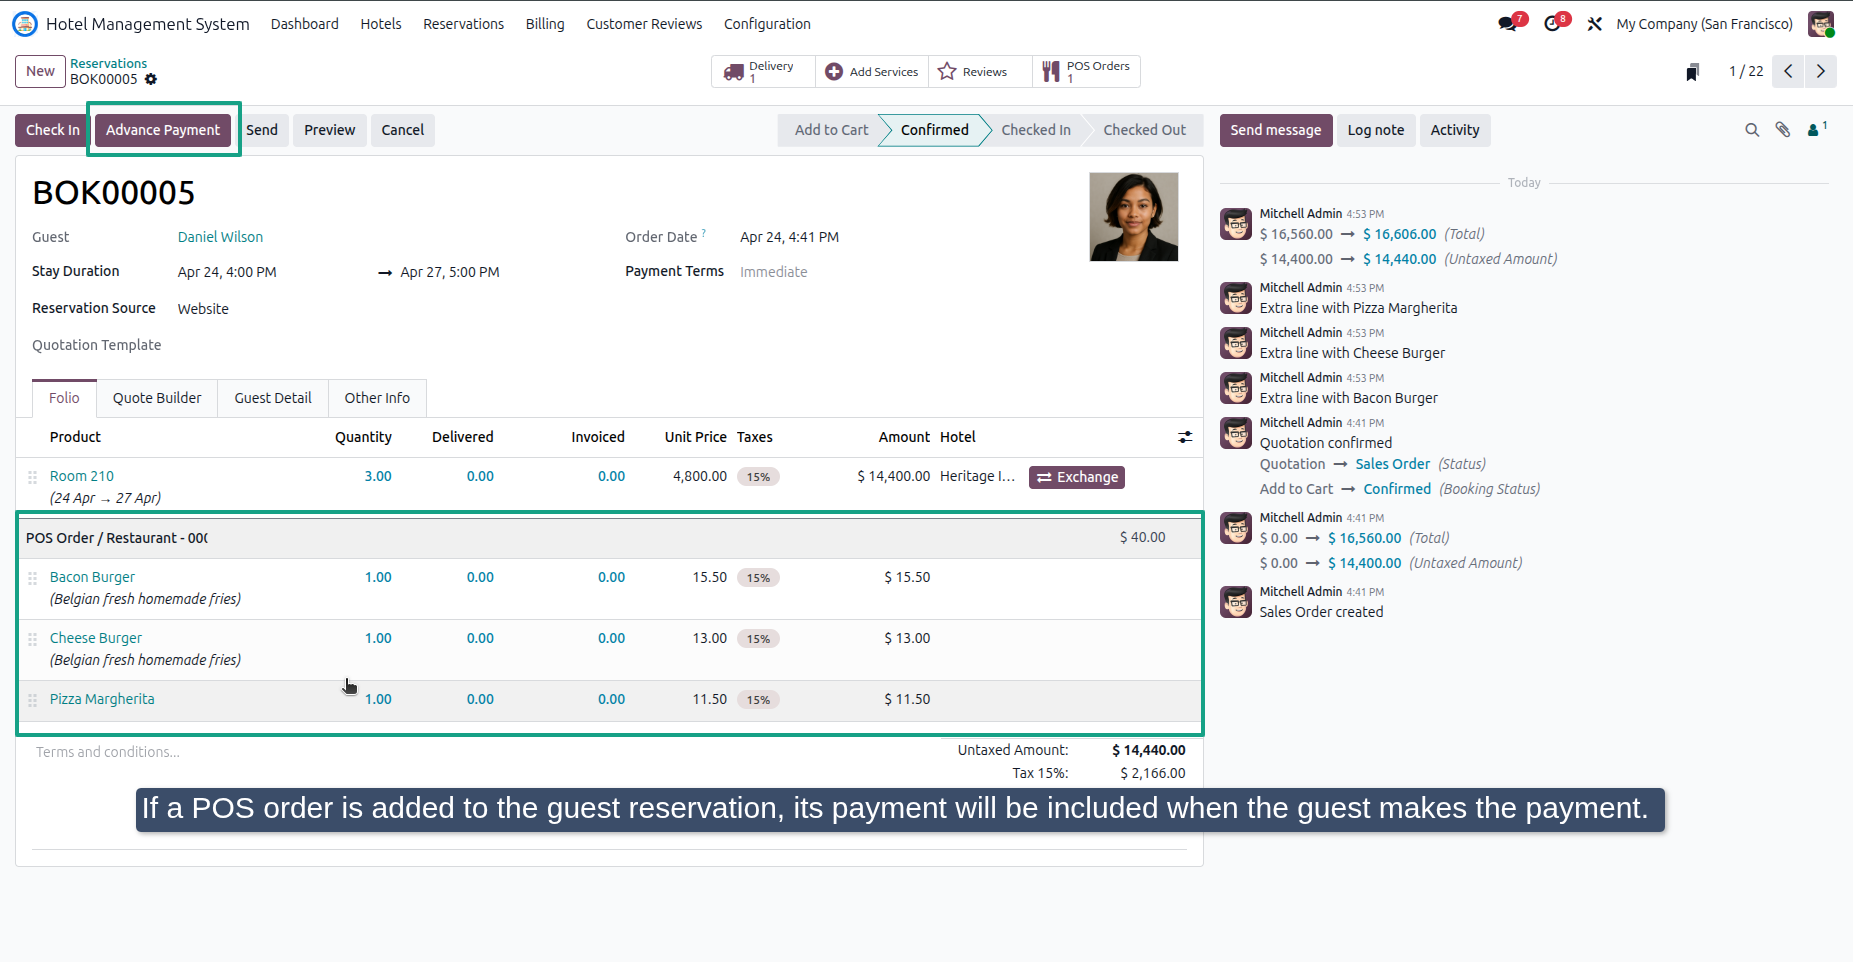Open the gear actions menu beside BOK00005
The image size is (1853, 962).
click(x=151, y=79)
